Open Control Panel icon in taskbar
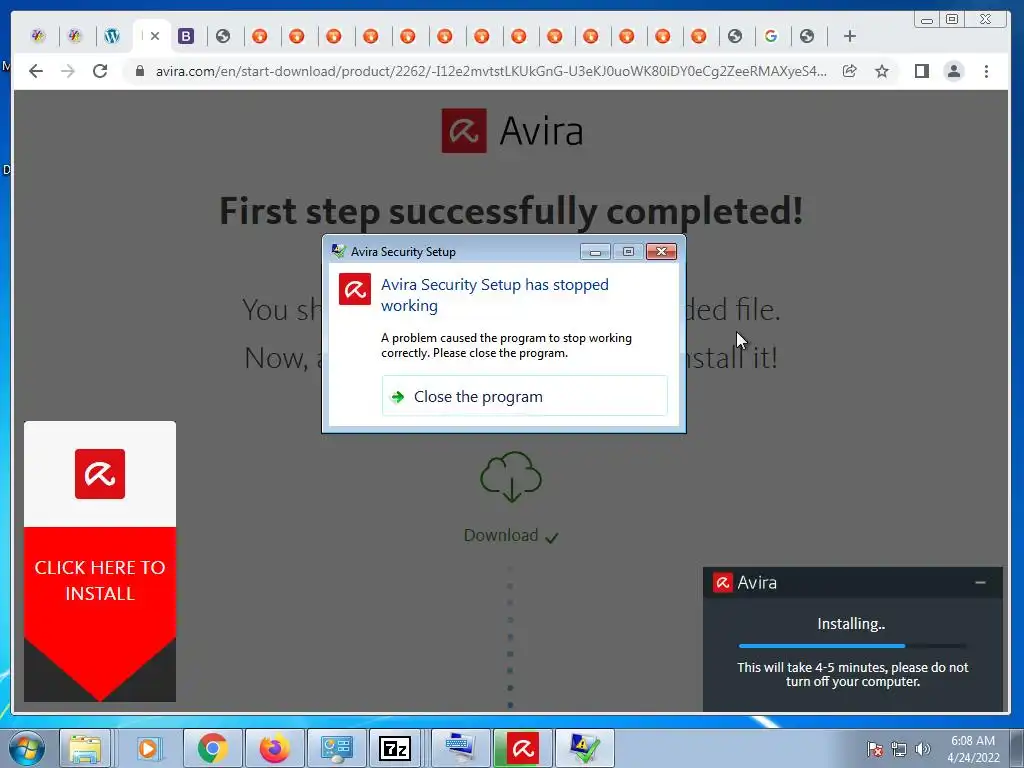The height and width of the screenshot is (768, 1024). point(336,748)
